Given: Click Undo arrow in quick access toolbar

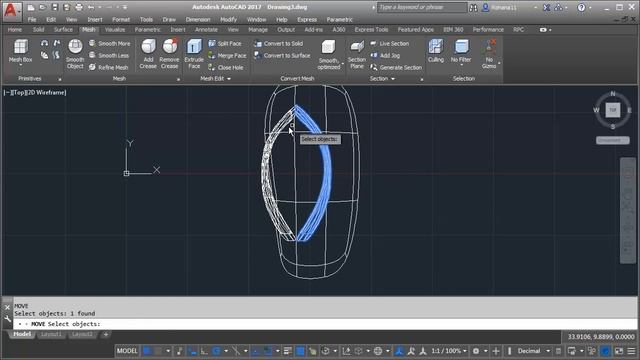Looking at the screenshot, I should tap(91, 7).
